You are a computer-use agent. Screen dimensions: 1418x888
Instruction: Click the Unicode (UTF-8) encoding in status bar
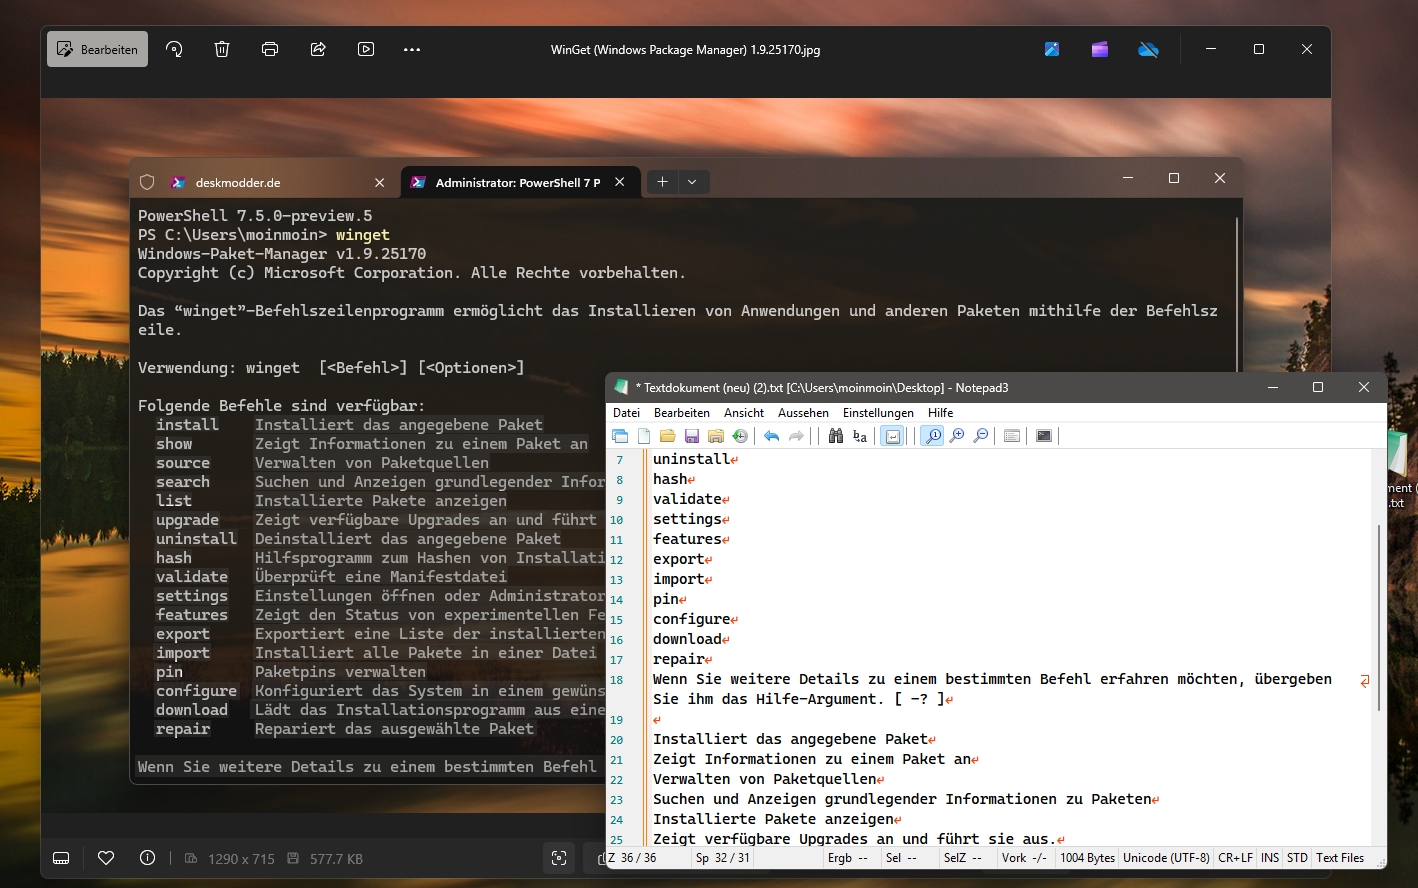pyautogui.click(x=1166, y=858)
